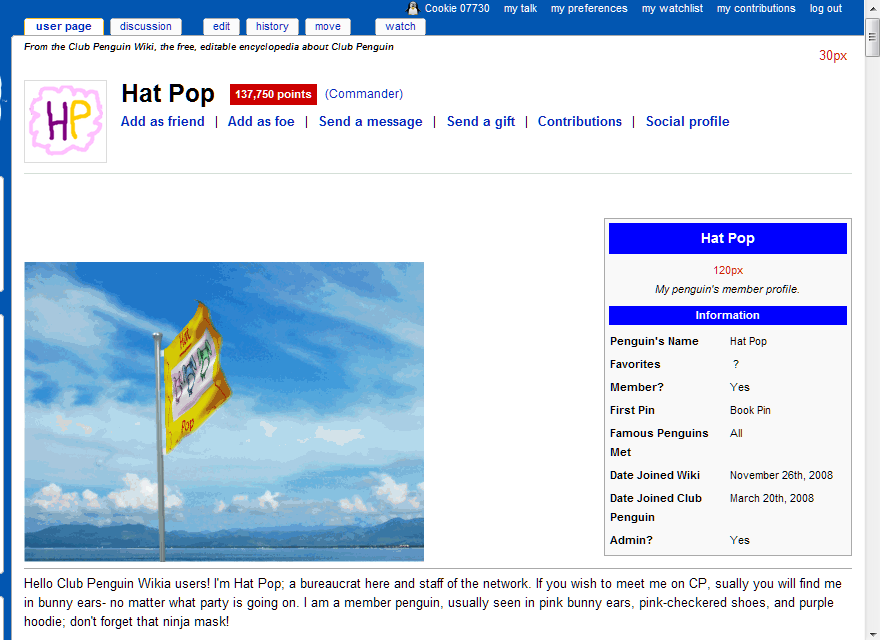
Task: Click the From the Club Penguin Wiki tagline
Action: (209, 47)
